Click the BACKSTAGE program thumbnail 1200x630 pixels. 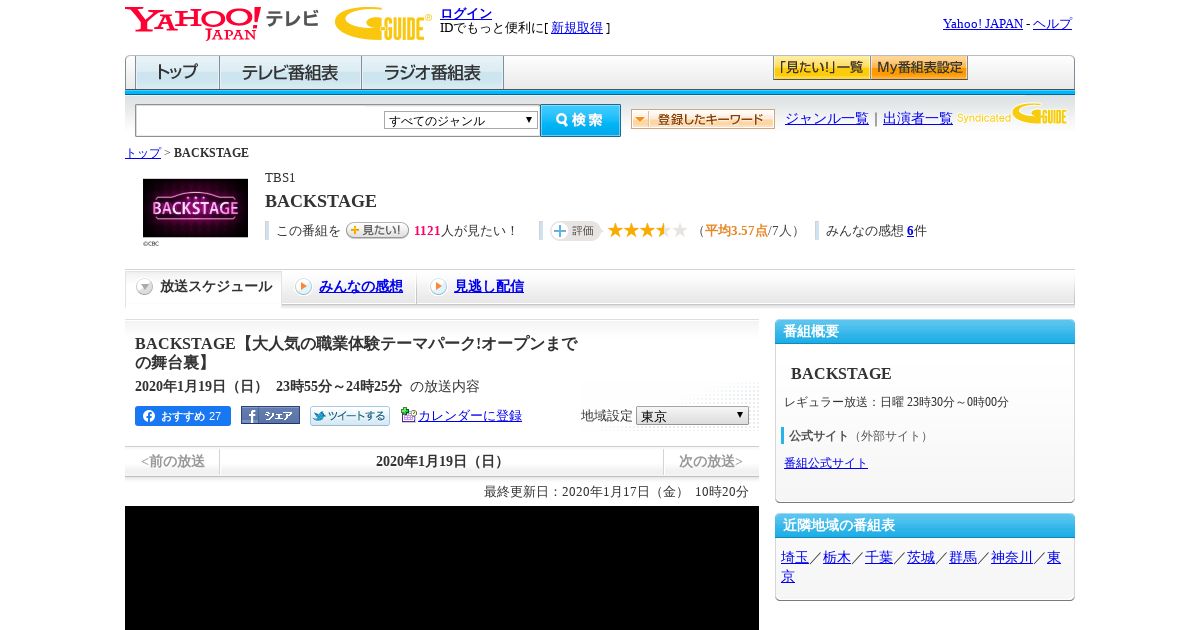pos(195,208)
